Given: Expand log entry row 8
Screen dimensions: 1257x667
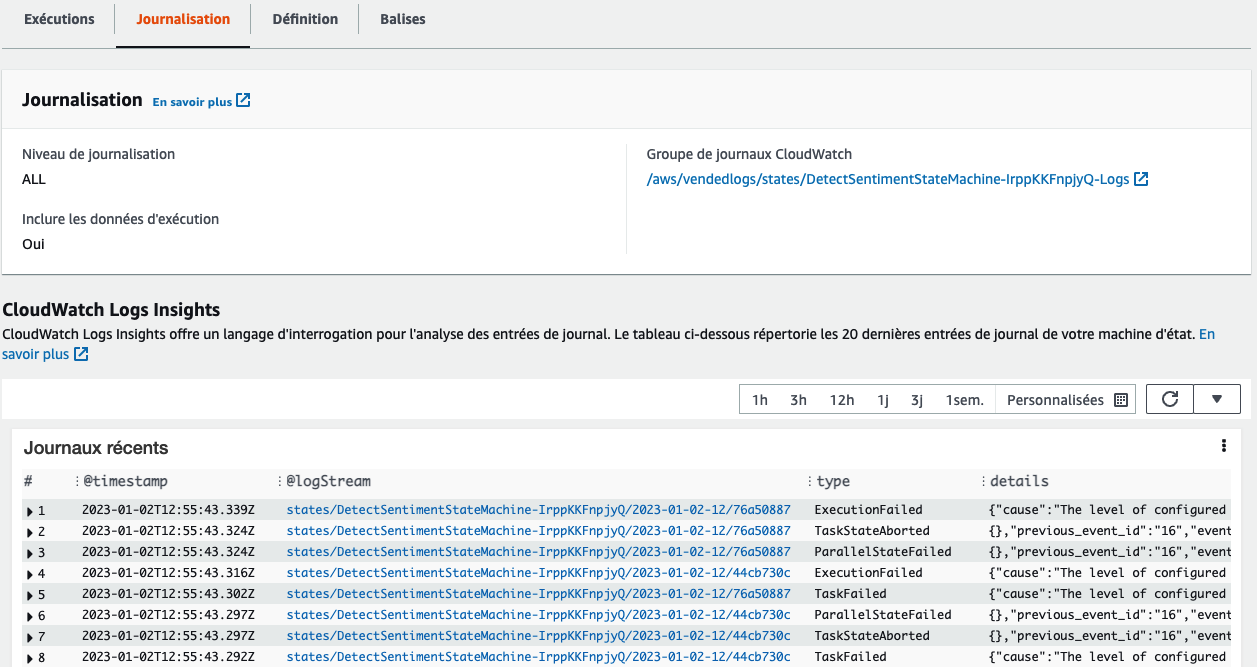Looking at the screenshot, I should tap(31, 658).
